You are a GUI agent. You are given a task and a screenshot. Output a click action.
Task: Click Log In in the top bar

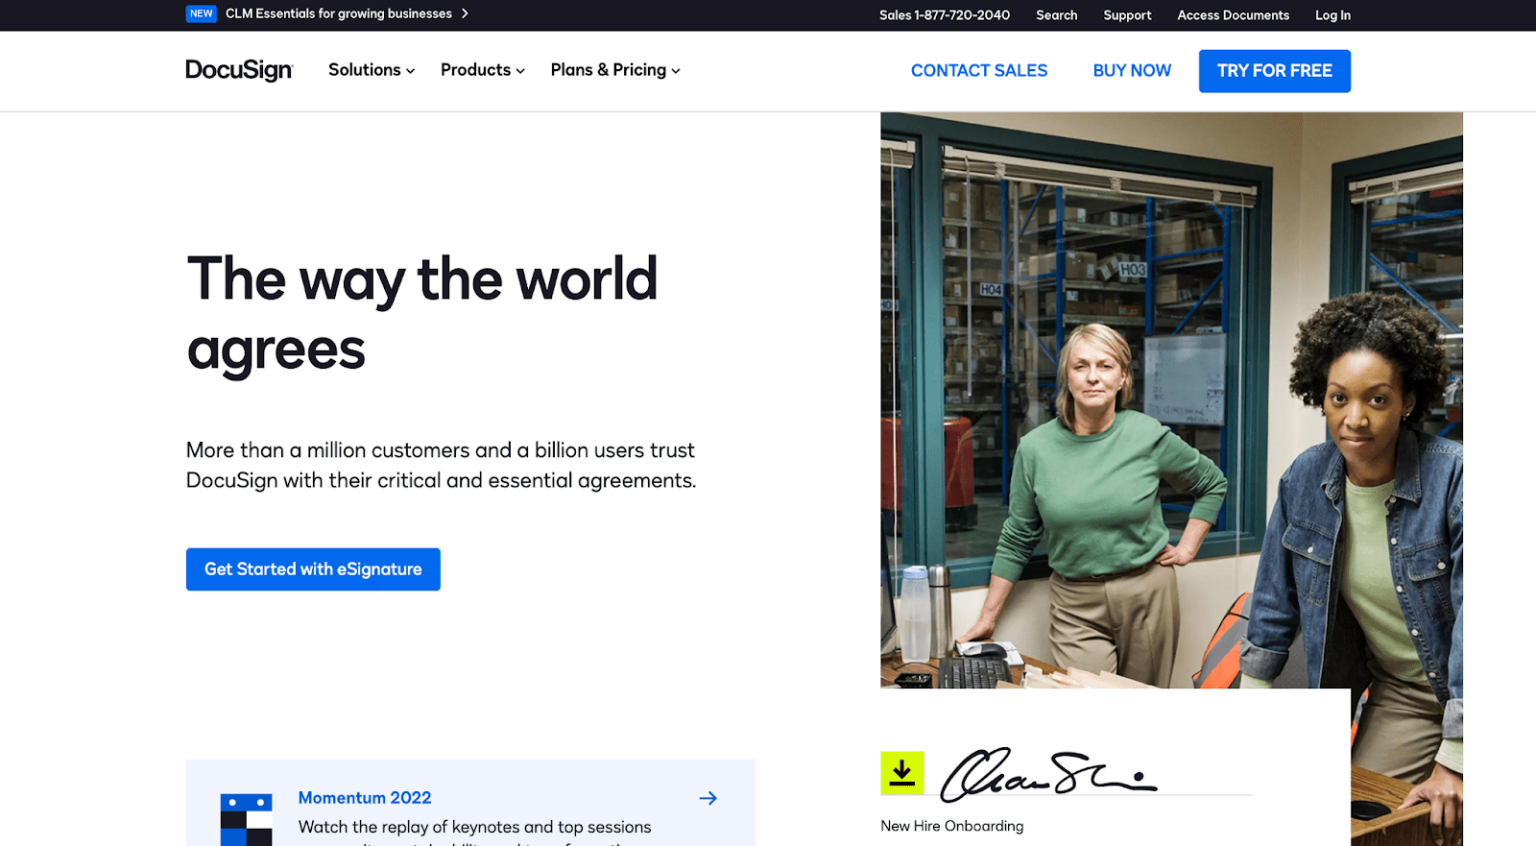(1333, 15)
